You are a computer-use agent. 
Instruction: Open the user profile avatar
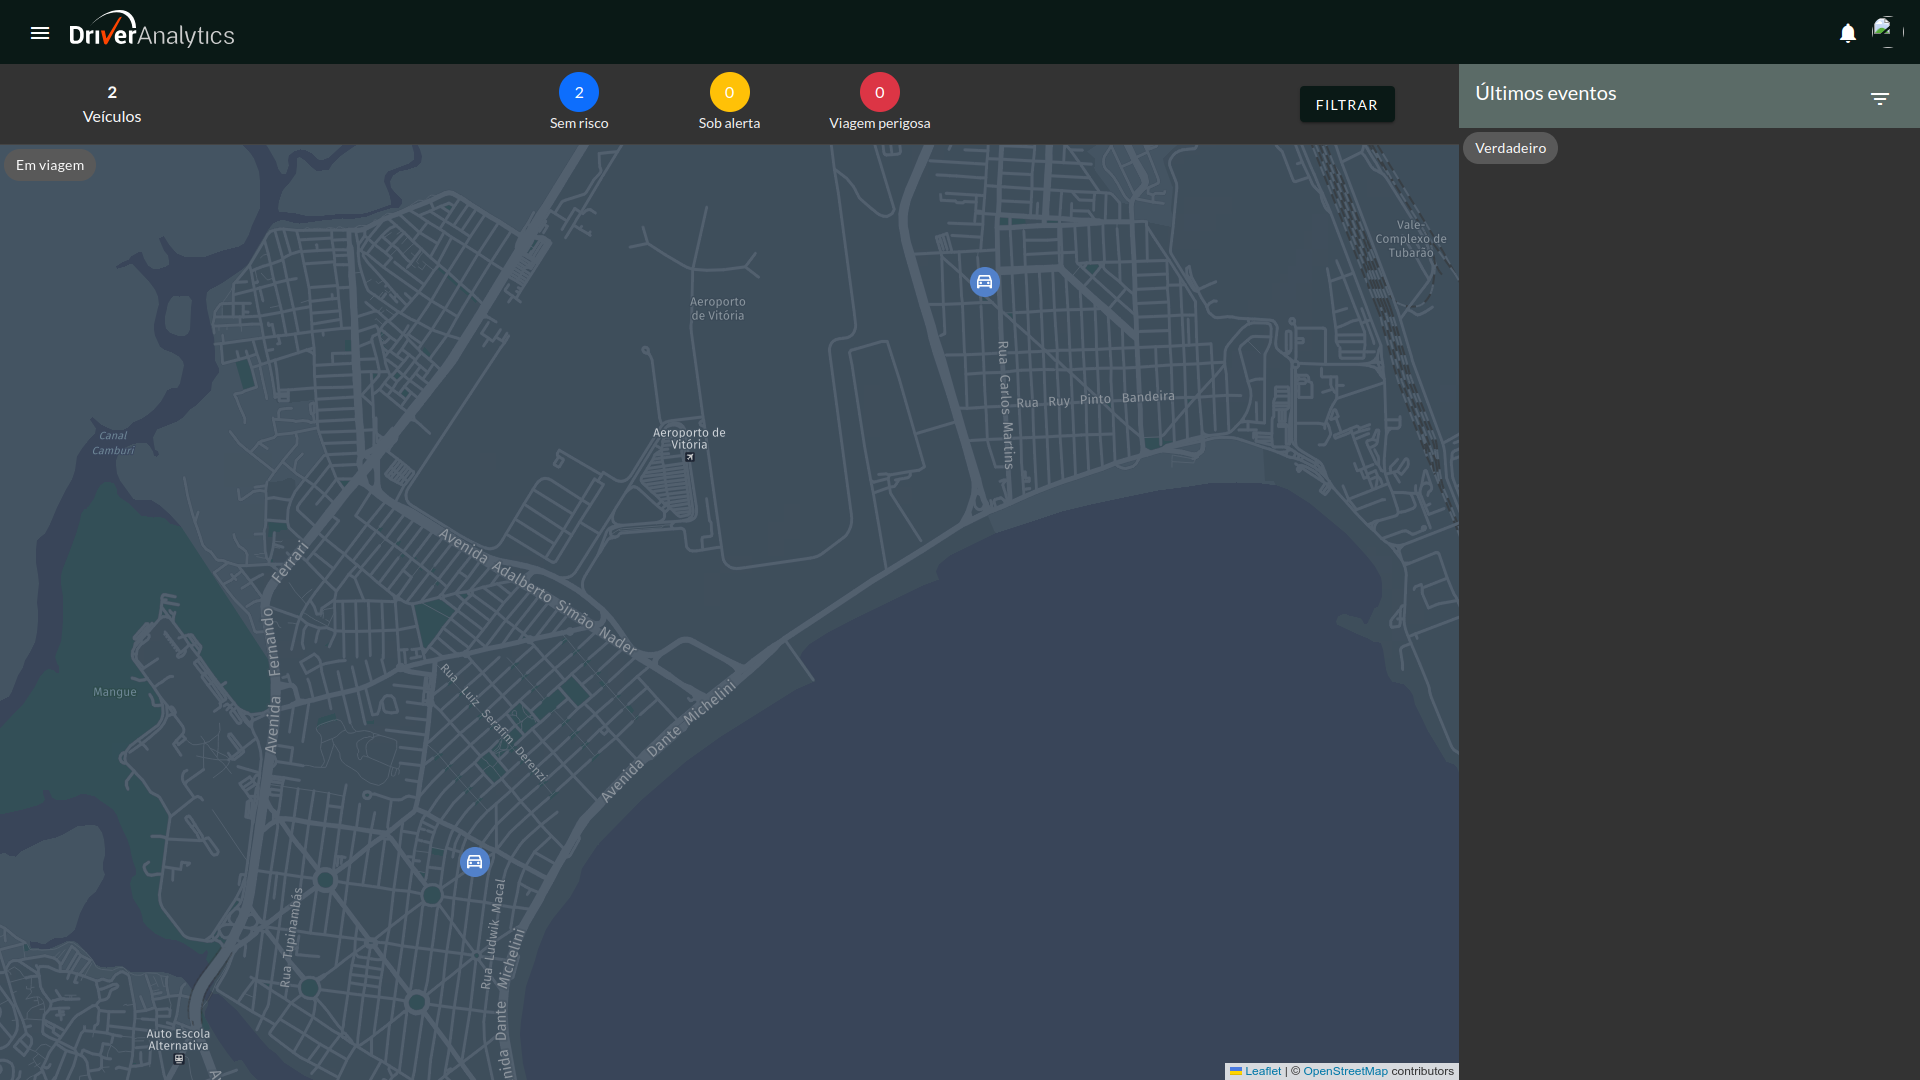(1886, 31)
